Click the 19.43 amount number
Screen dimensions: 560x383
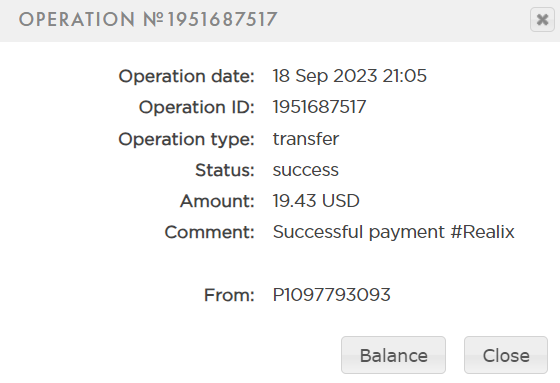pos(295,201)
